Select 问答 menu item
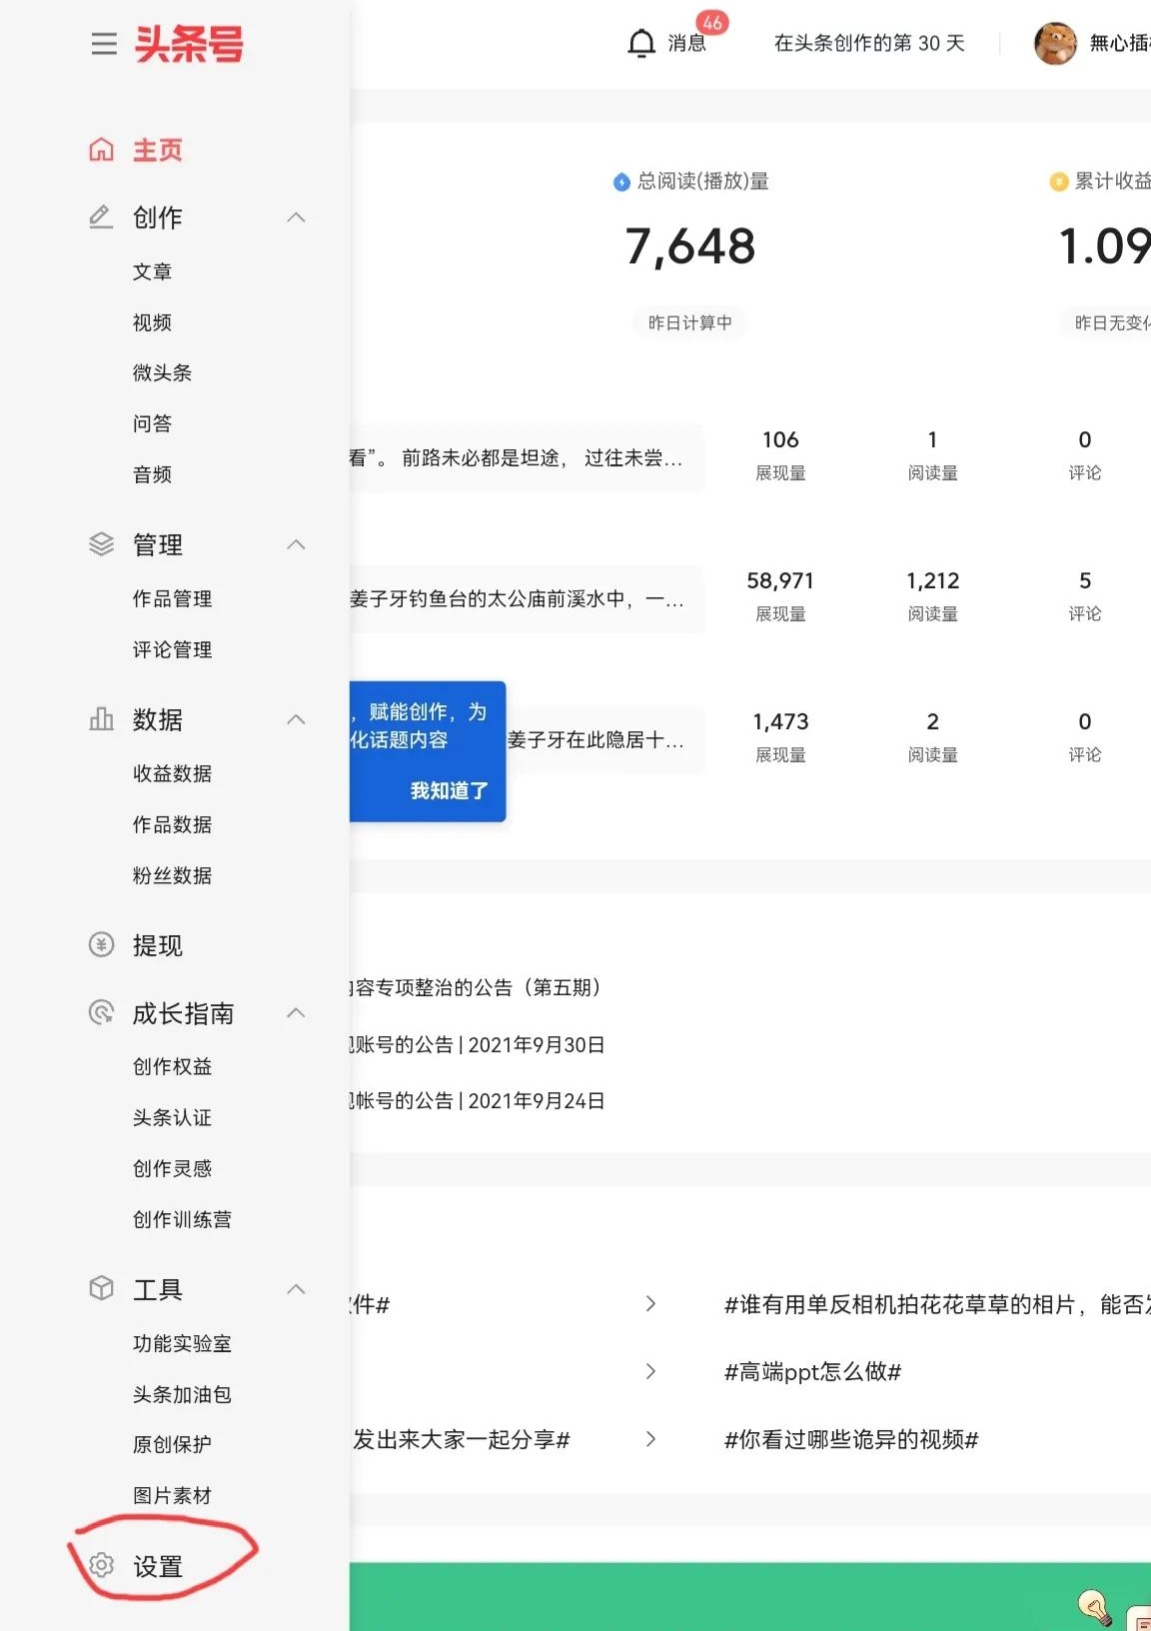Image resolution: width=1151 pixels, height=1631 pixels. coord(152,424)
